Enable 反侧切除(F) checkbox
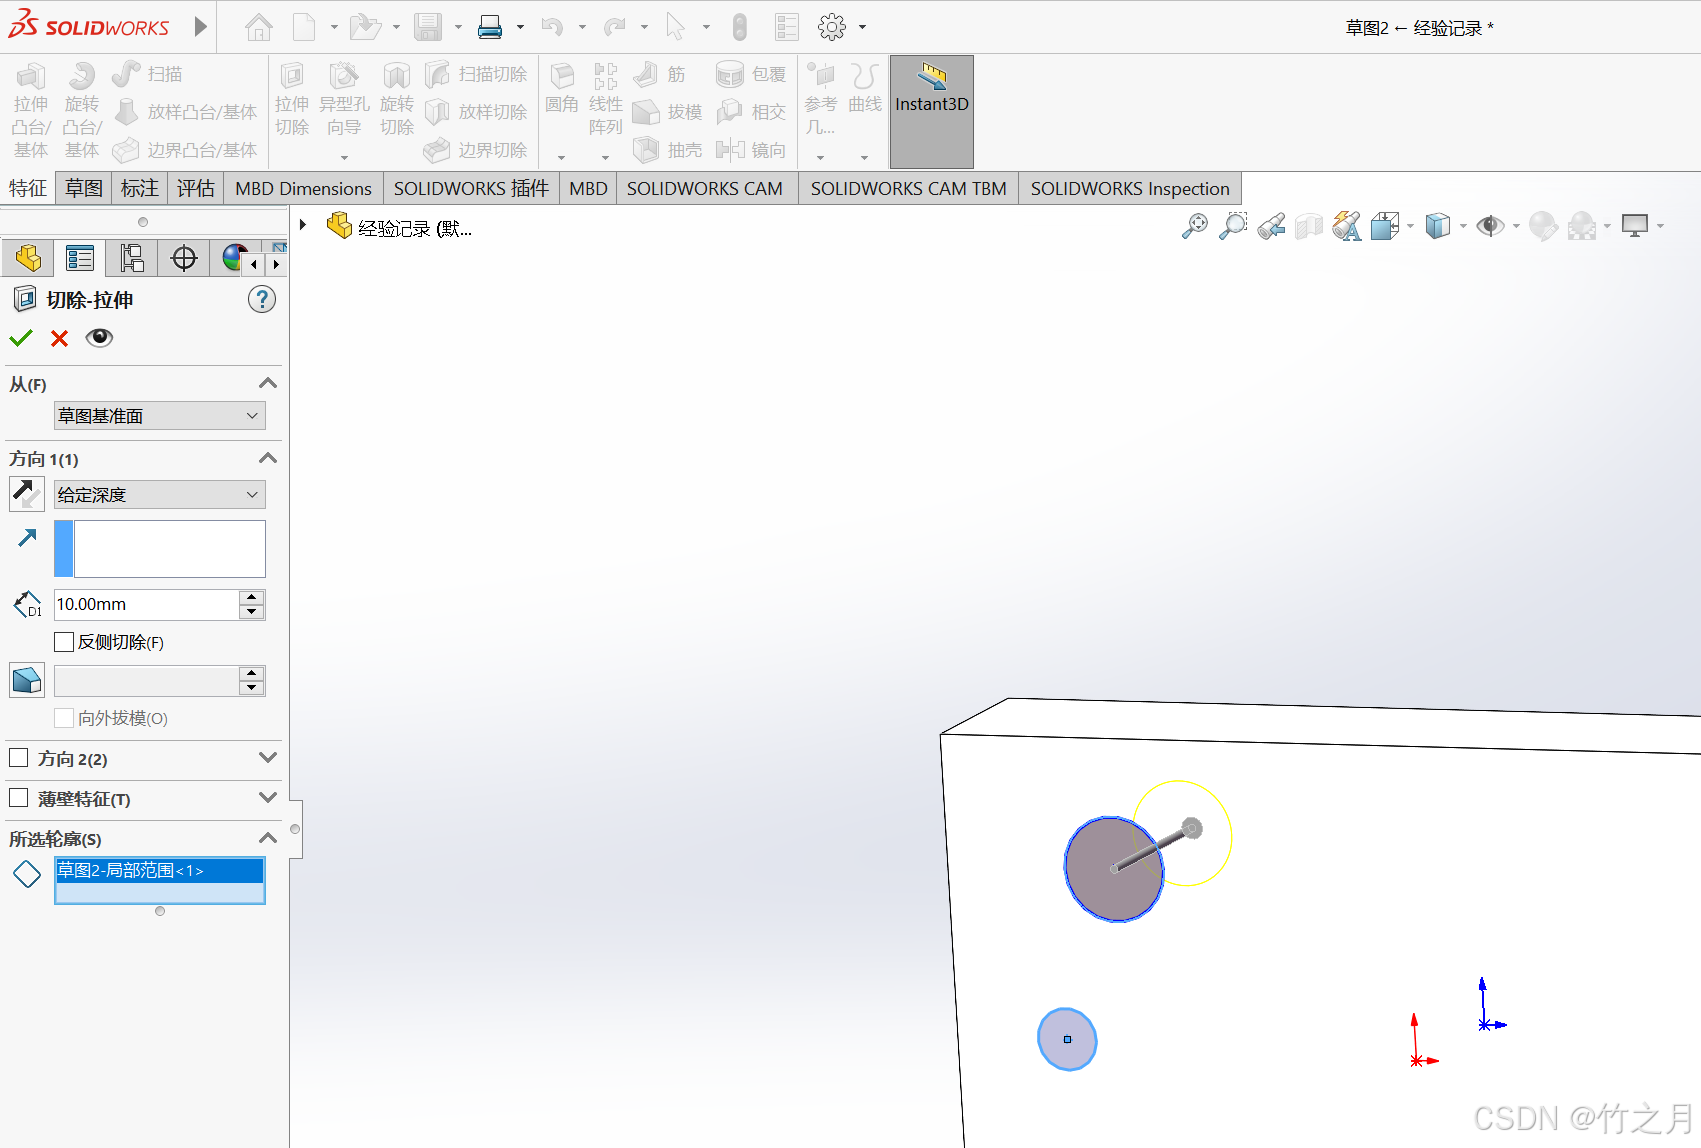The width and height of the screenshot is (1701, 1148). point(64,642)
